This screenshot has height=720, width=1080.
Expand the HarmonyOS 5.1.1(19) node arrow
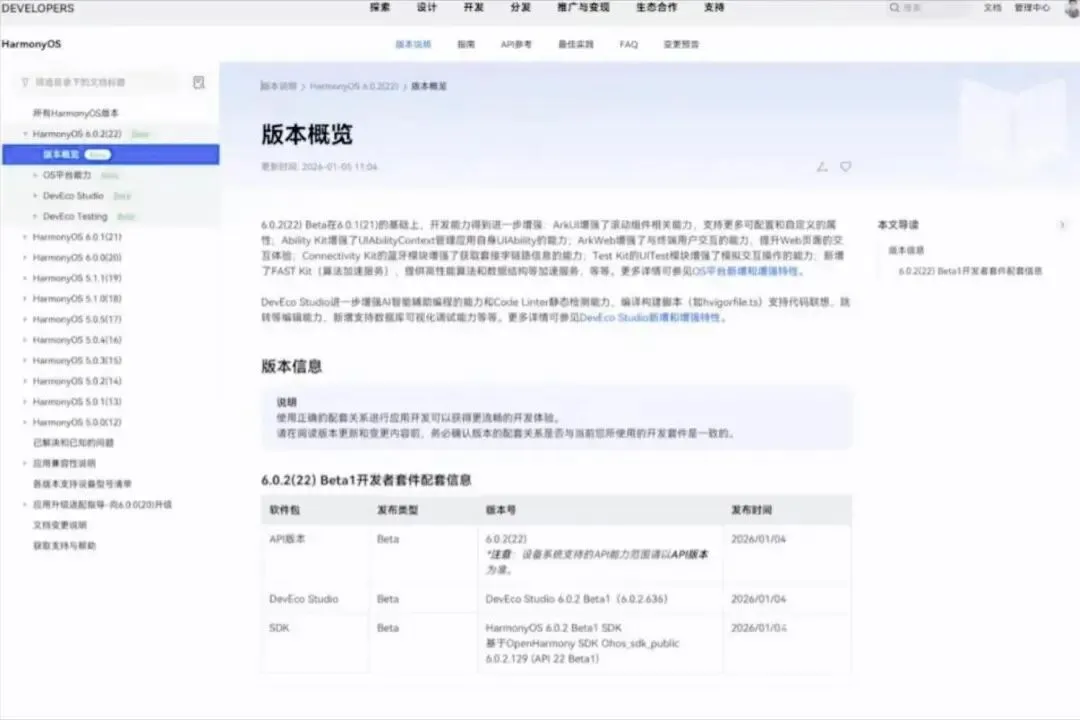coord(25,278)
